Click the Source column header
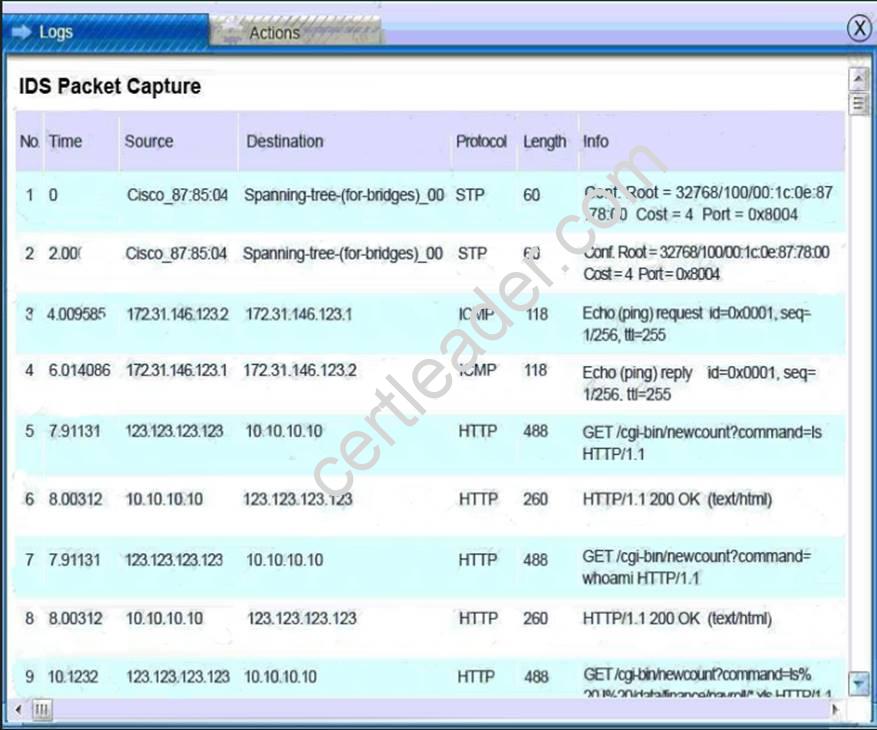The height and width of the screenshot is (730, 877). point(148,141)
